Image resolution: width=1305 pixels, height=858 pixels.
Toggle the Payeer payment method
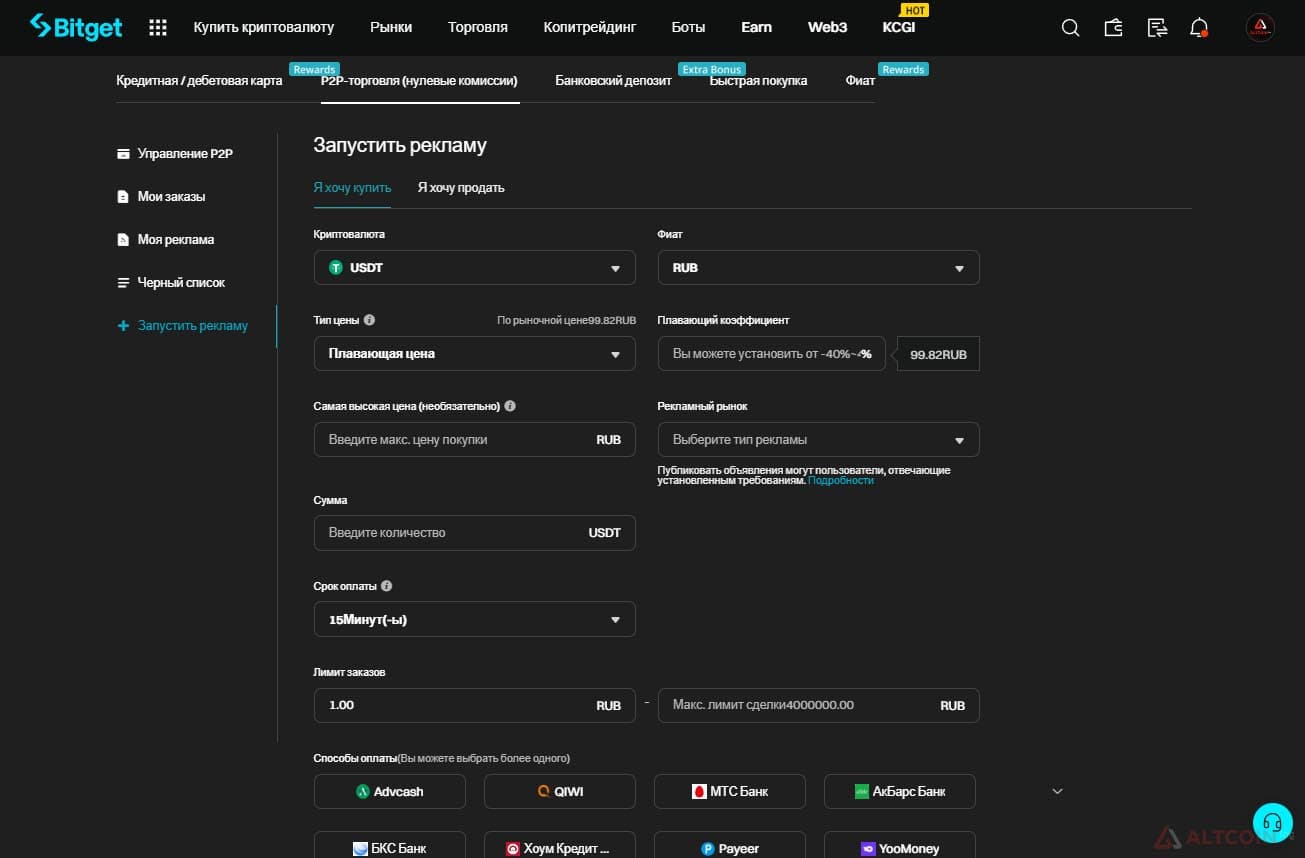[730, 846]
